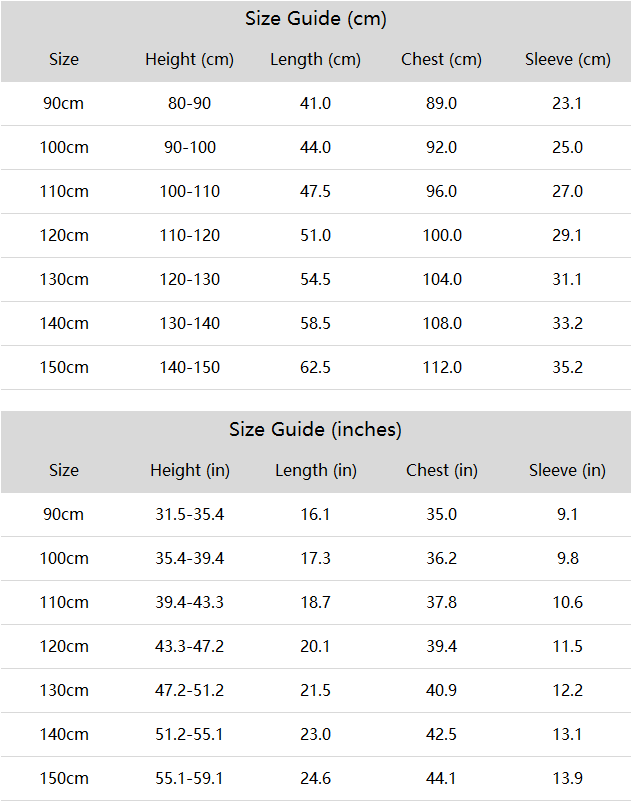This screenshot has height=801, width=631.
Task: Select the Chest (in) column header
Action: (441, 470)
